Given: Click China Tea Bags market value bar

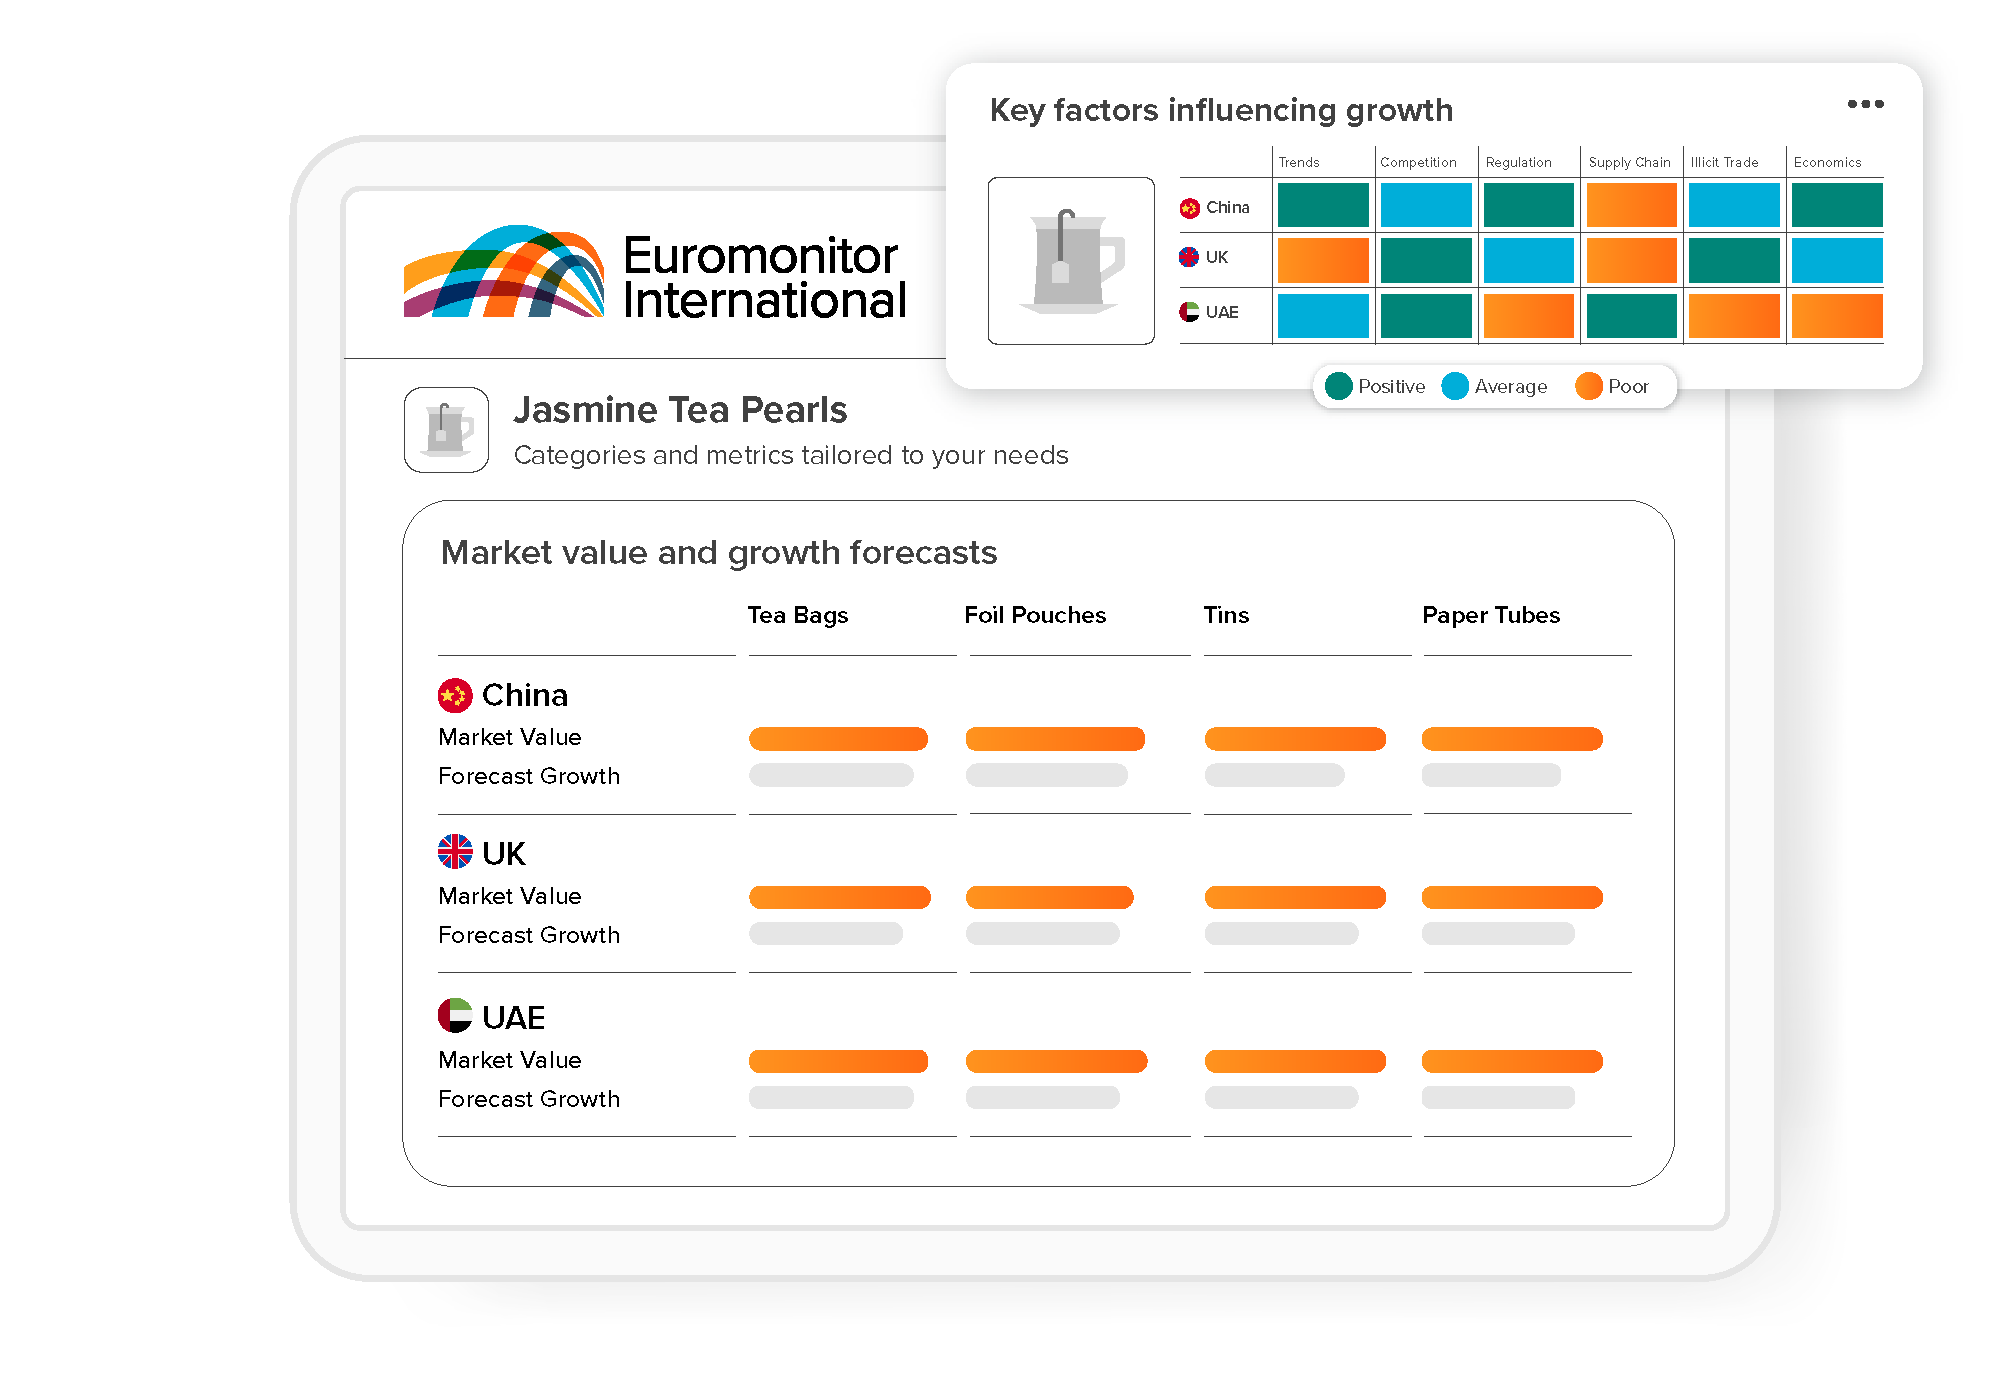Looking at the screenshot, I should point(838,739).
